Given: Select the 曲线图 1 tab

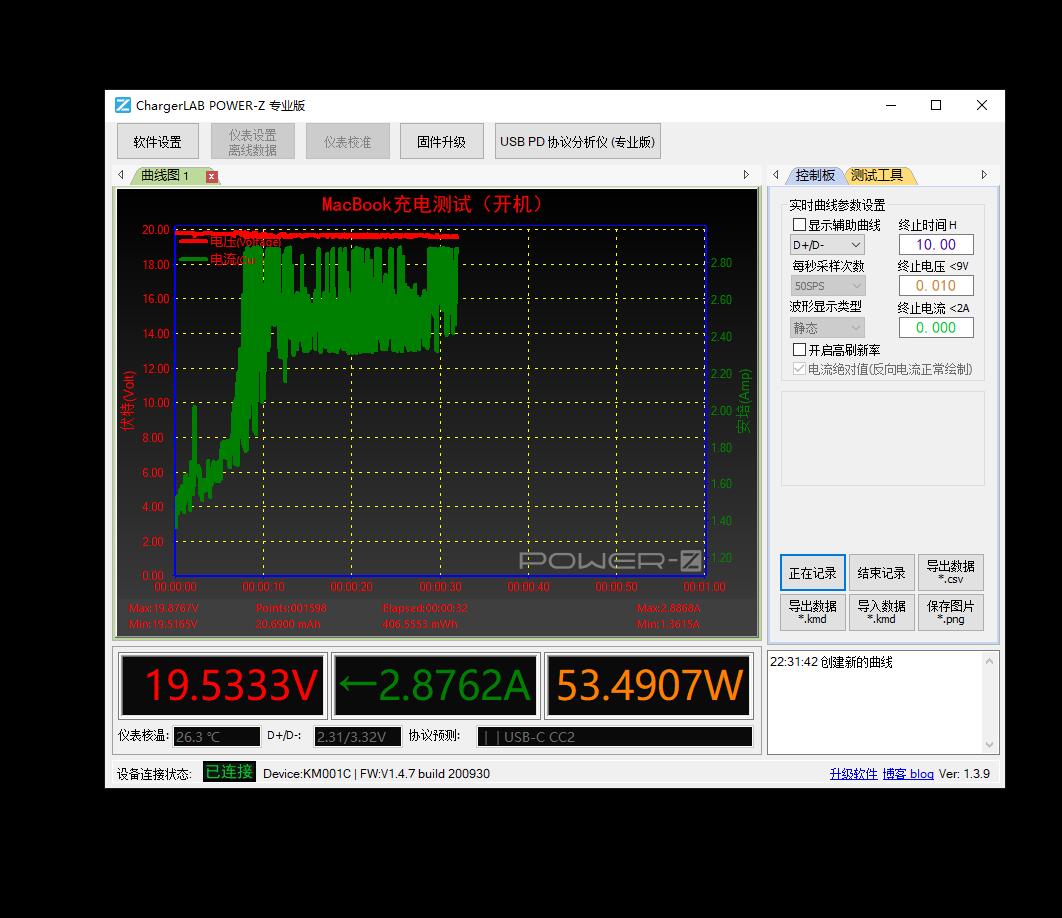Looking at the screenshot, I should pos(165,175).
